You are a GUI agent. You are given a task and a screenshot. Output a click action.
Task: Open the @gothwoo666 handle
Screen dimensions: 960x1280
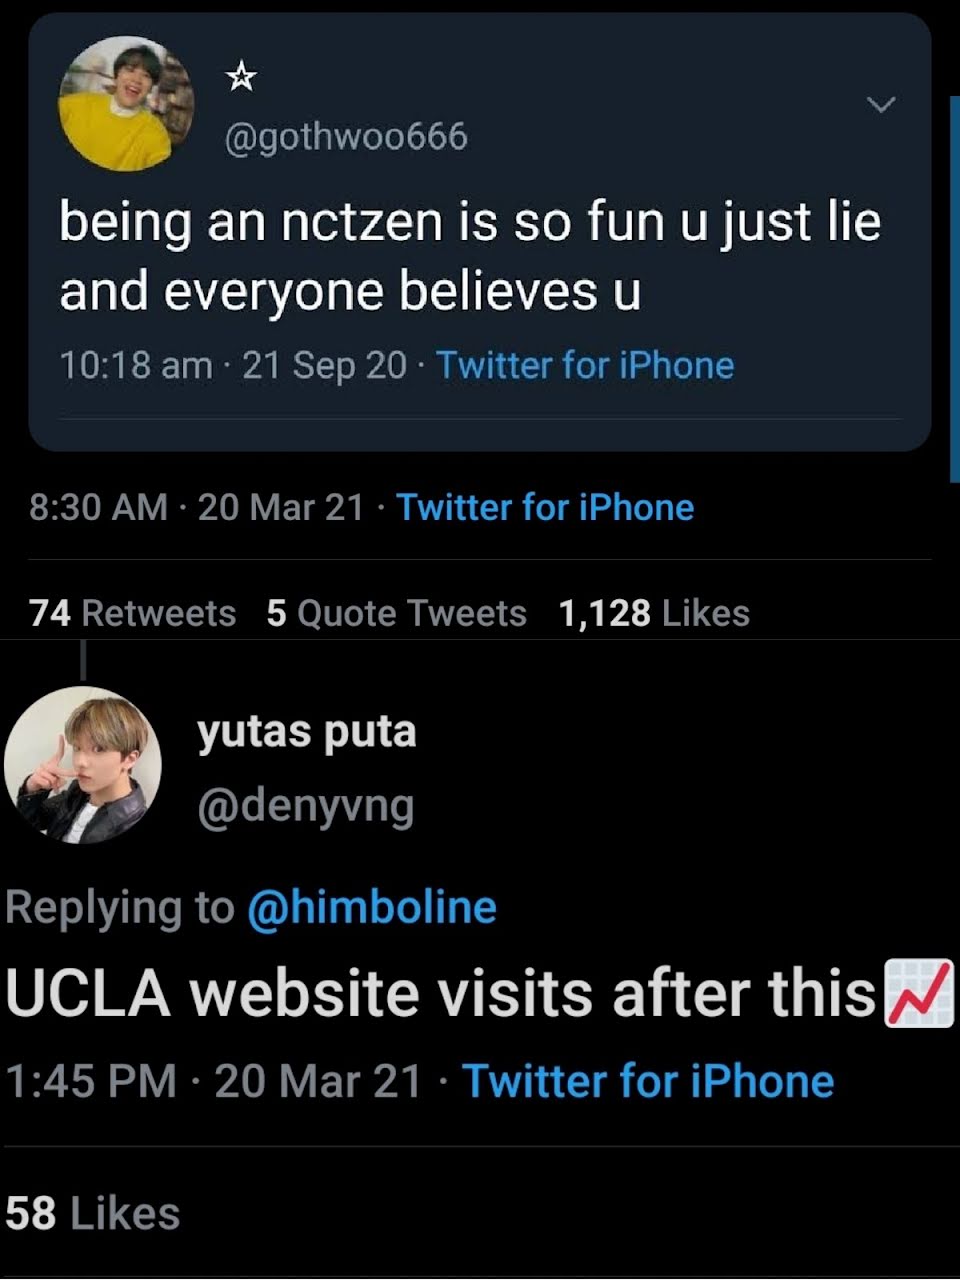(346, 137)
